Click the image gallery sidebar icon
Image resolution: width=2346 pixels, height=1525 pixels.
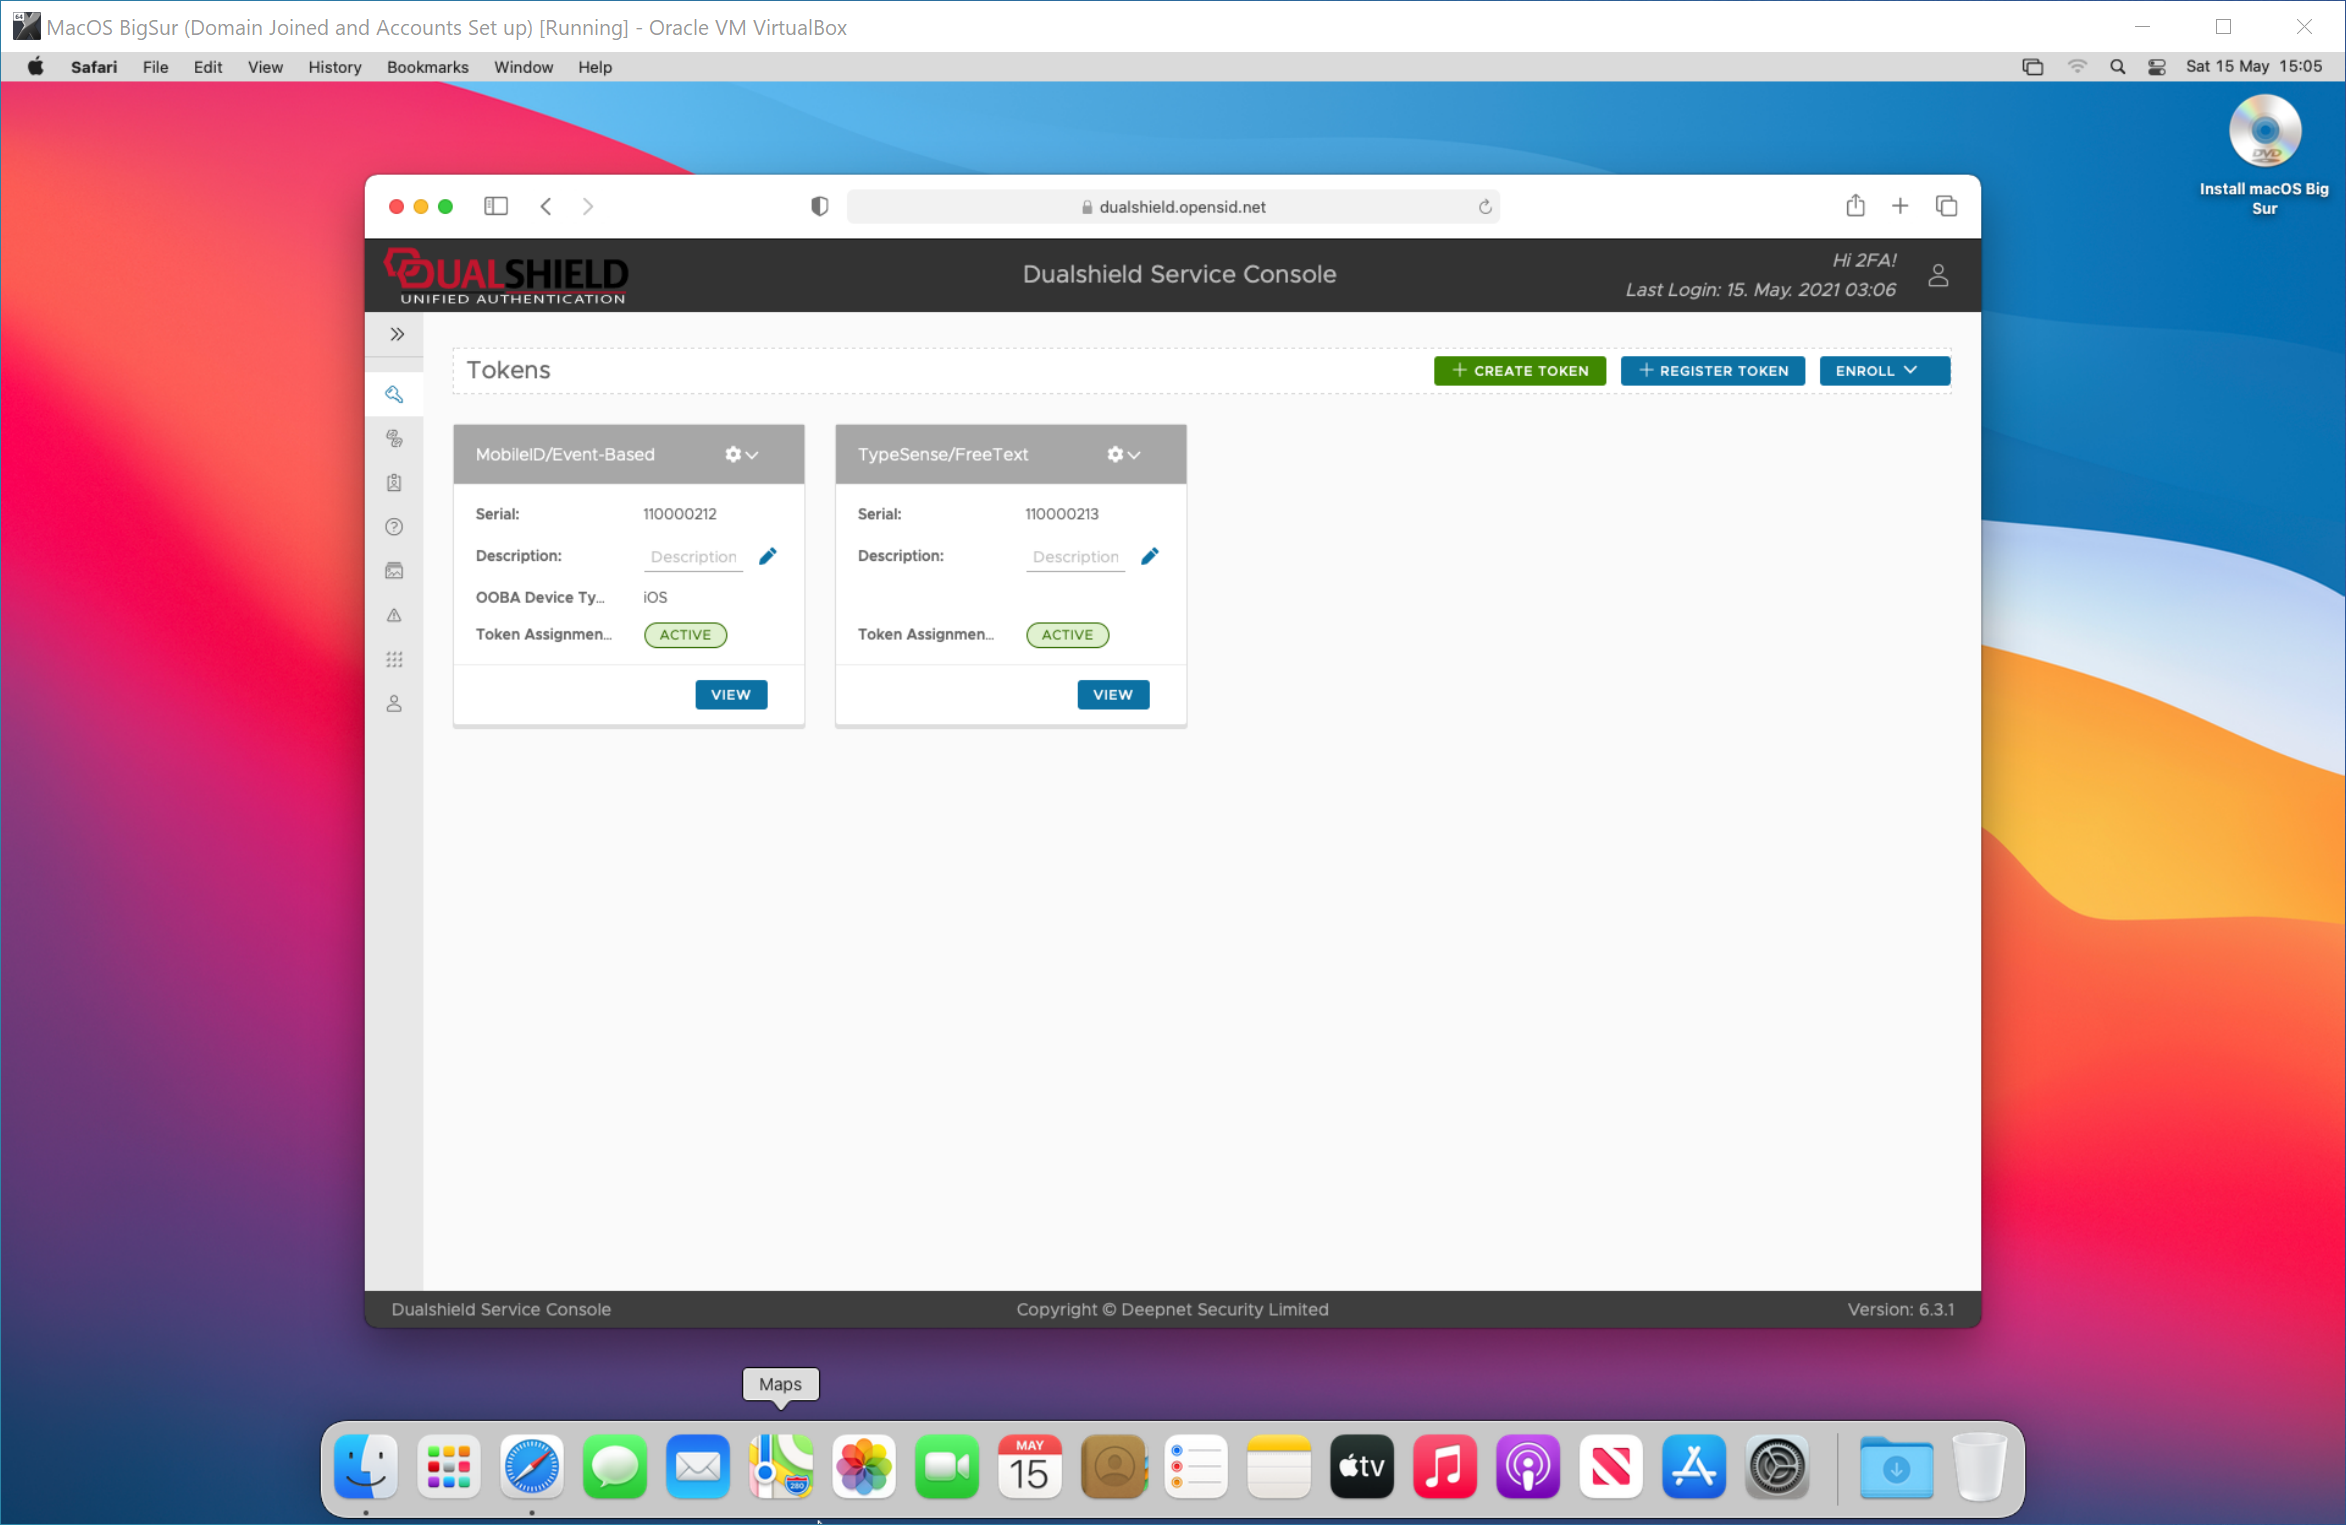pos(394,571)
